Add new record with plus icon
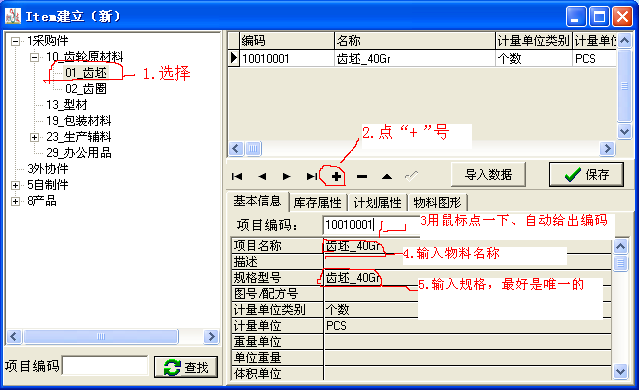Screen dimensions: 639x390 tap(337, 176)
